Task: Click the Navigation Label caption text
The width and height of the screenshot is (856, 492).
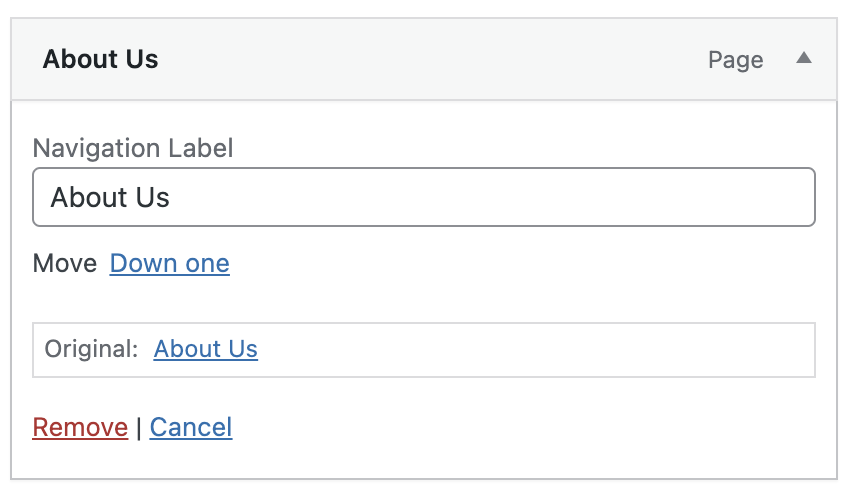Action: pos(133,149)
